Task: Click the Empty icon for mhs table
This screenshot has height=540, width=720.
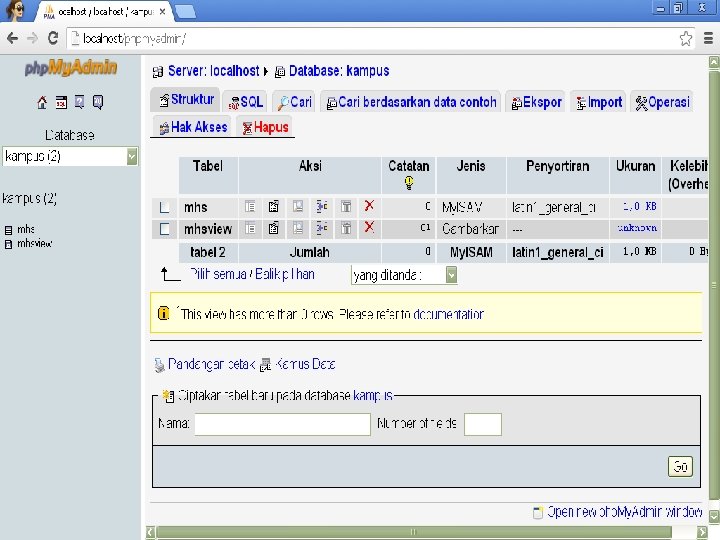Action: point(346,207)
